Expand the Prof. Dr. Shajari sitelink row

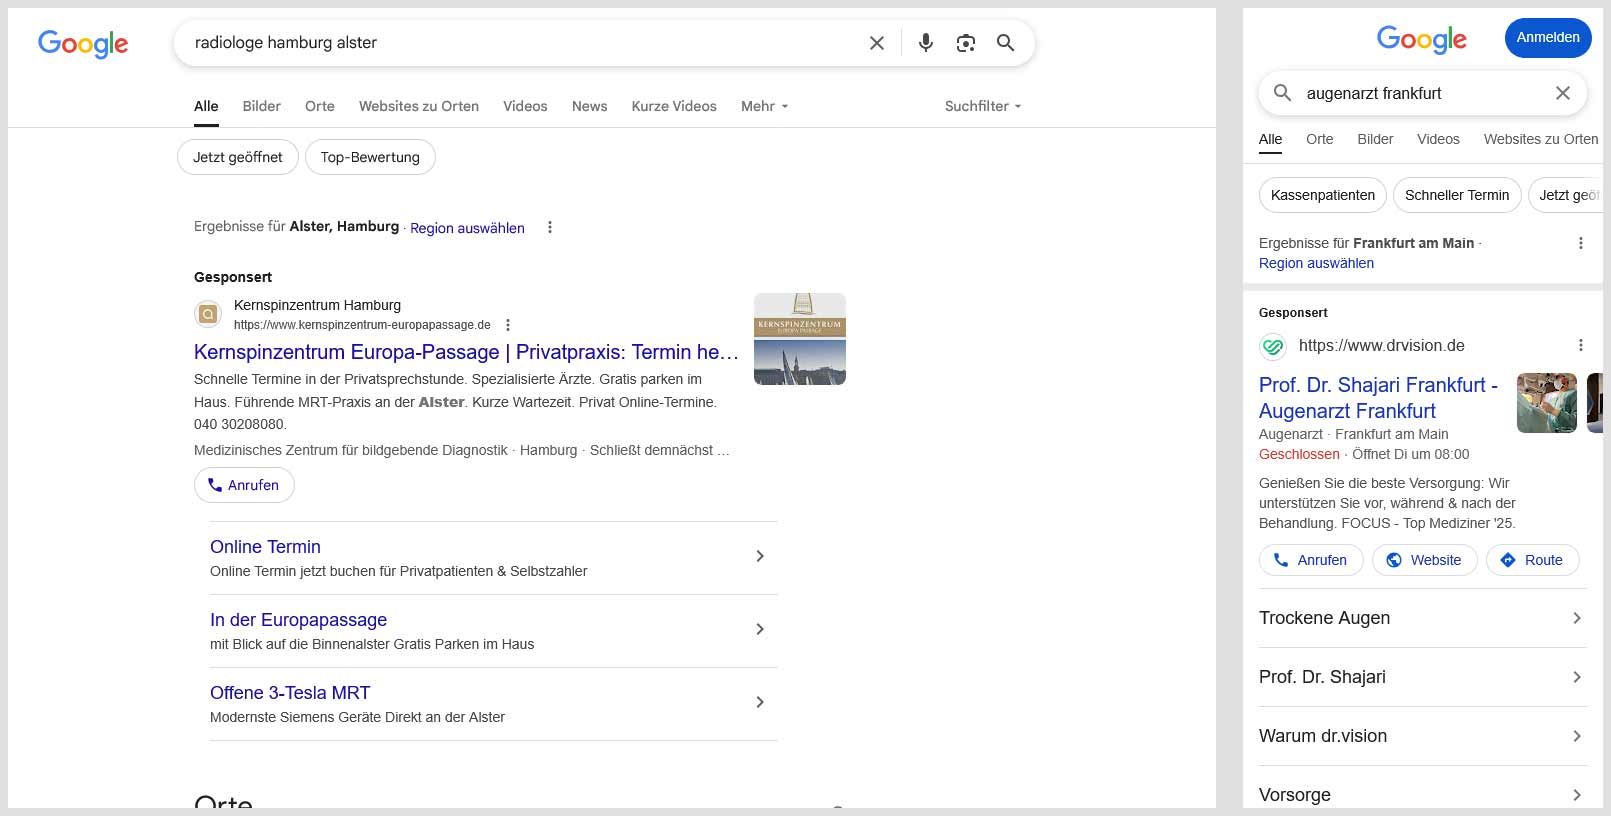pos(1422,677)
